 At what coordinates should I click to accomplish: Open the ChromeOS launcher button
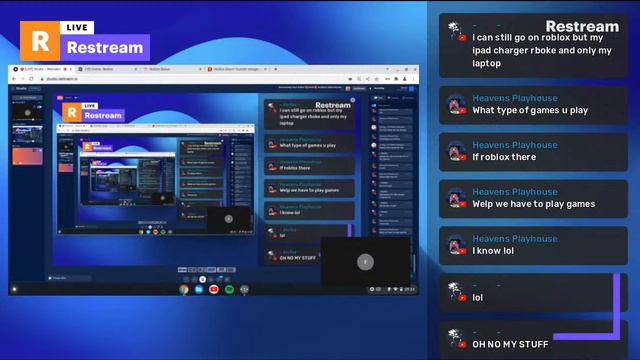tap(15, 289)
